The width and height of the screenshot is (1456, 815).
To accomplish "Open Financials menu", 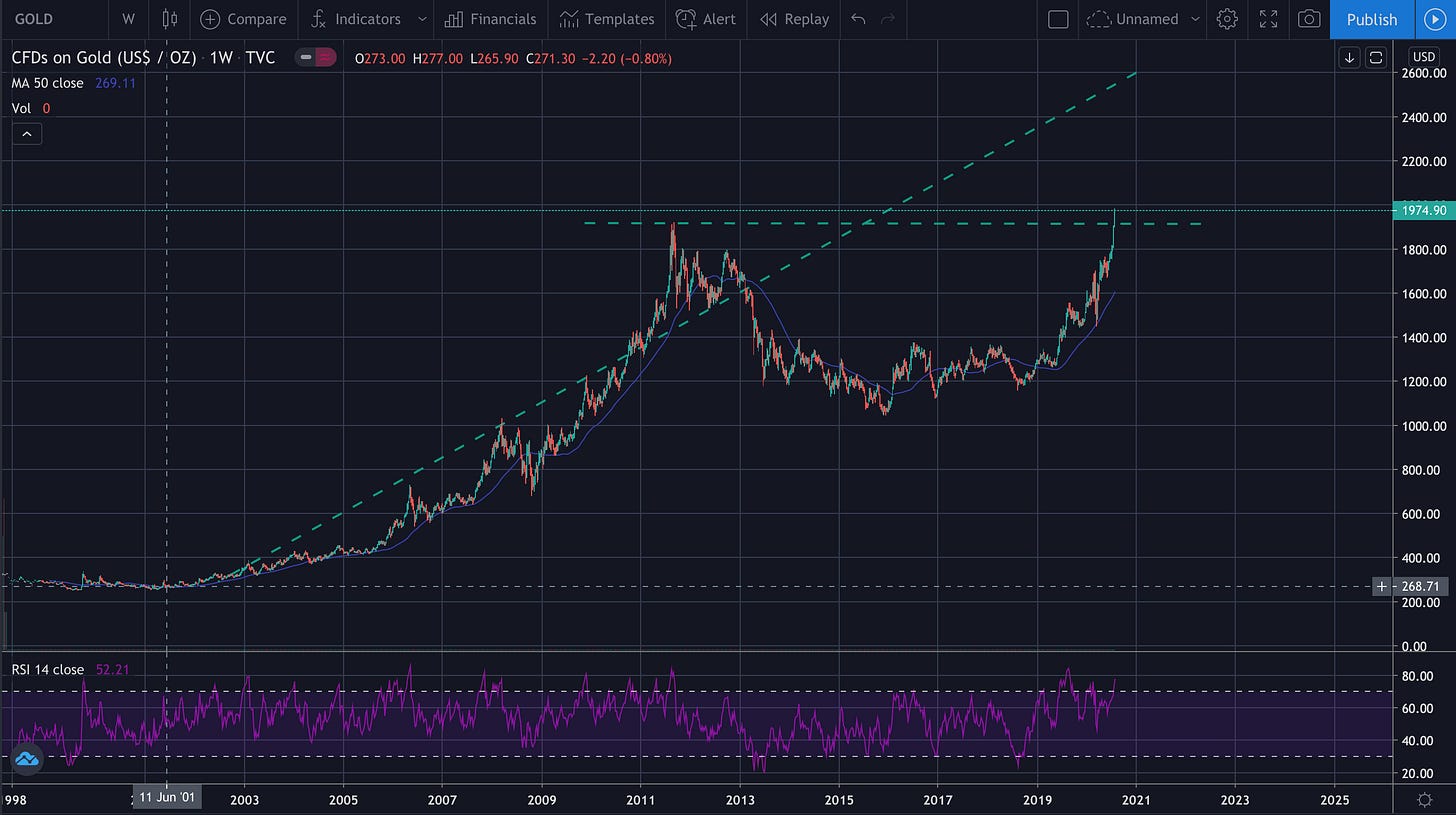I will [490, 19].
